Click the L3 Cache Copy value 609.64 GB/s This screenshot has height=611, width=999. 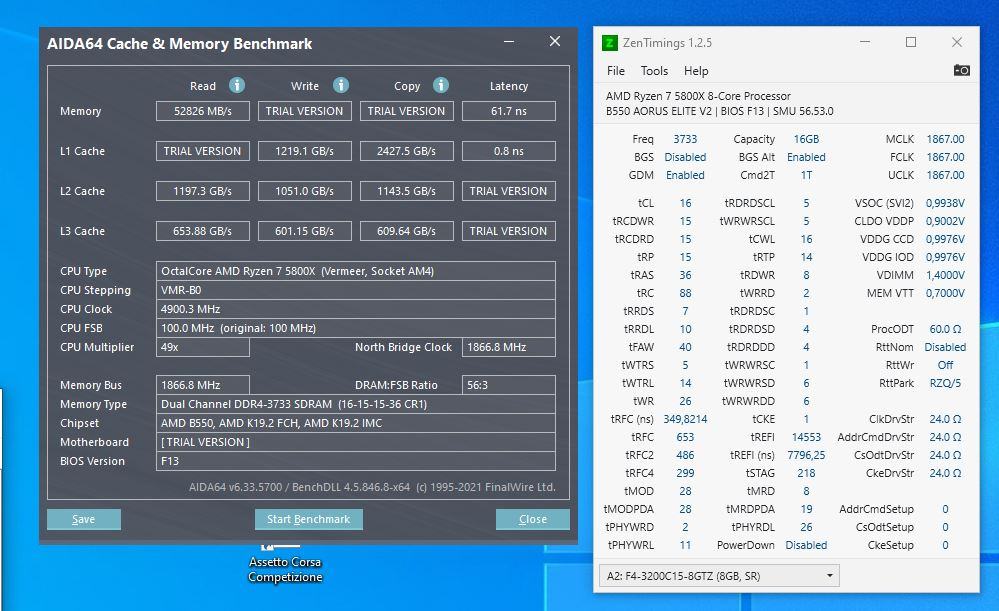pyautogui.click(x=406, y=231)
